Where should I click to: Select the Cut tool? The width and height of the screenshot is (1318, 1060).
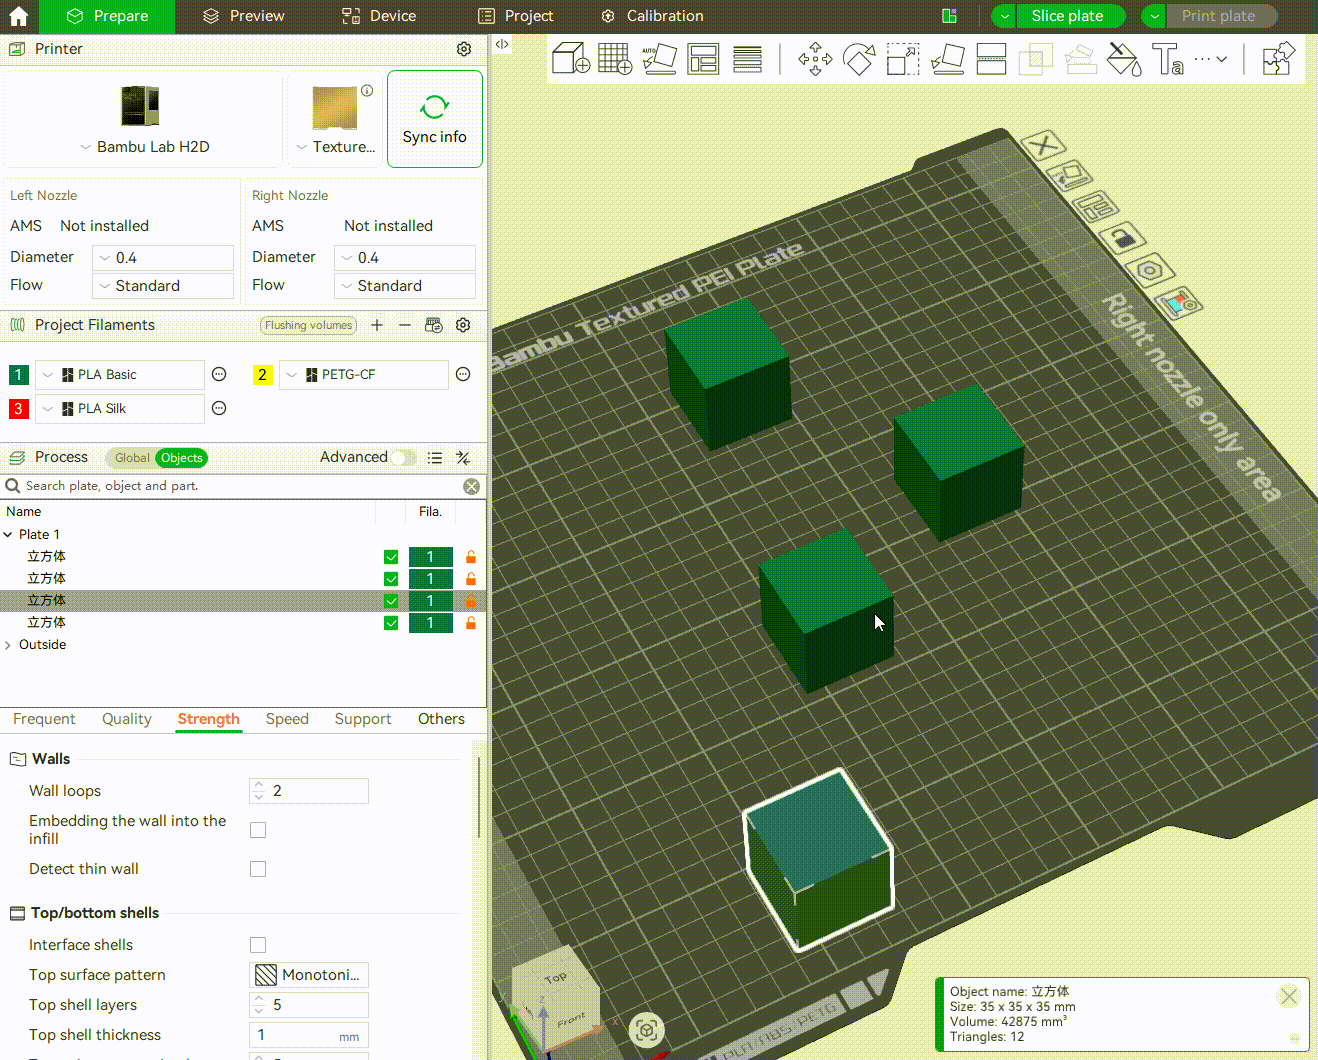pyautogui.click(x=991, y=59)
